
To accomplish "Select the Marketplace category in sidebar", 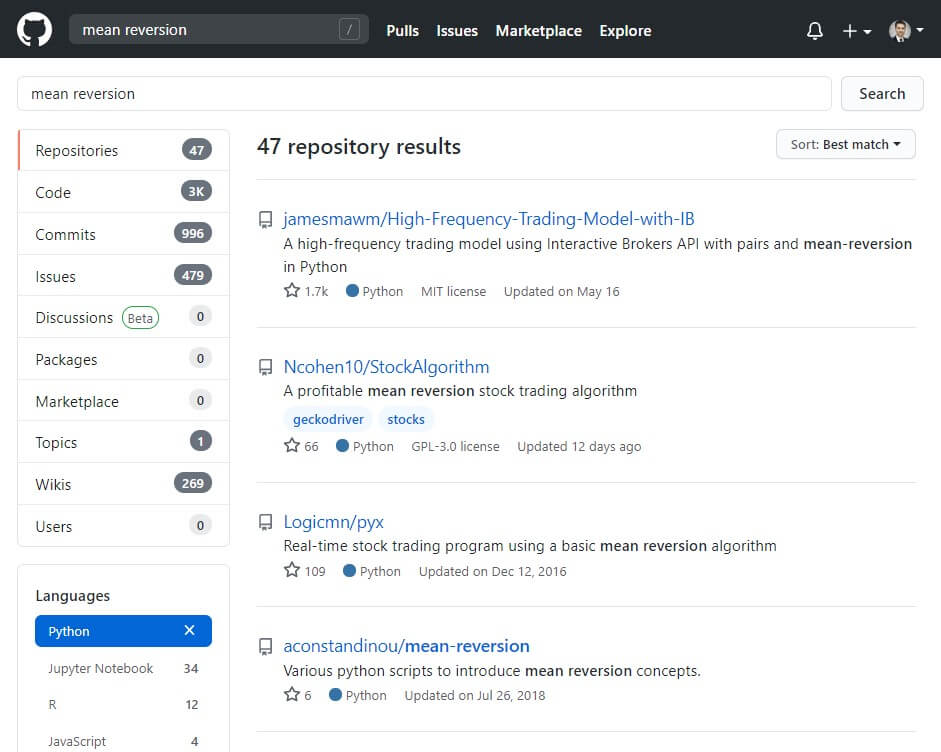I will [x=124, y=401].
